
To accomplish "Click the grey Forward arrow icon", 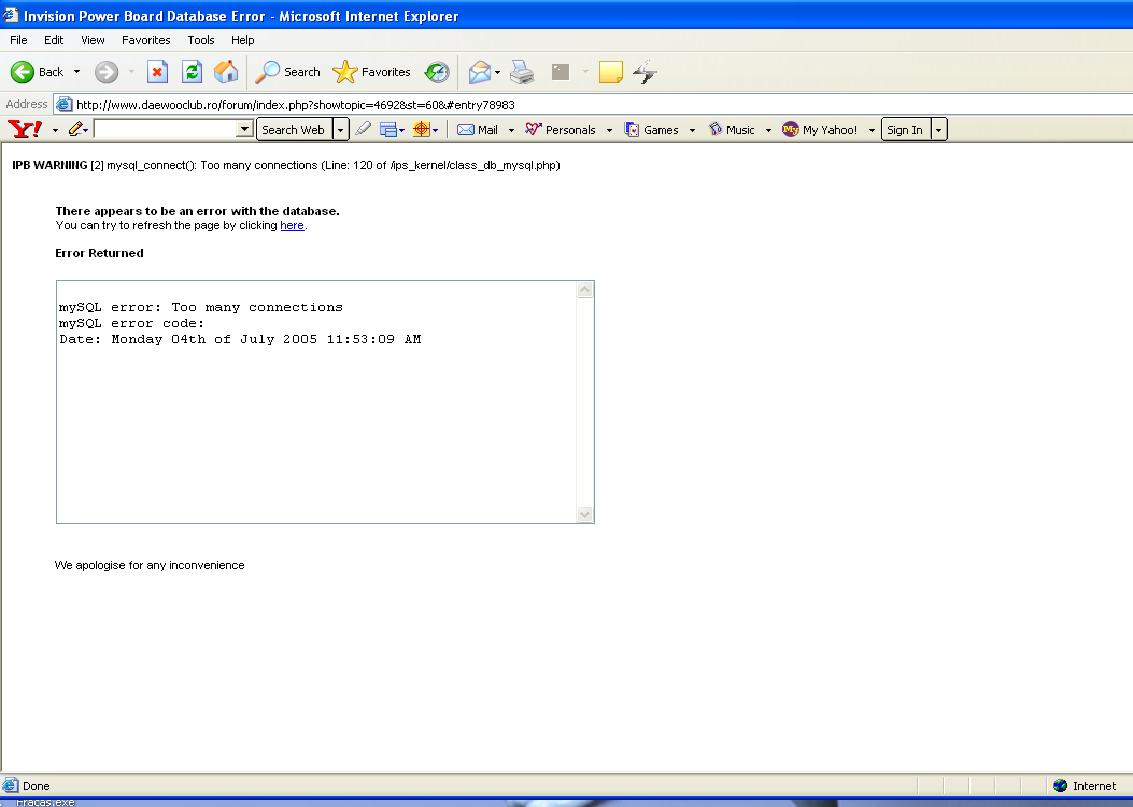I will pyautogui.click(x=106, y=72).
